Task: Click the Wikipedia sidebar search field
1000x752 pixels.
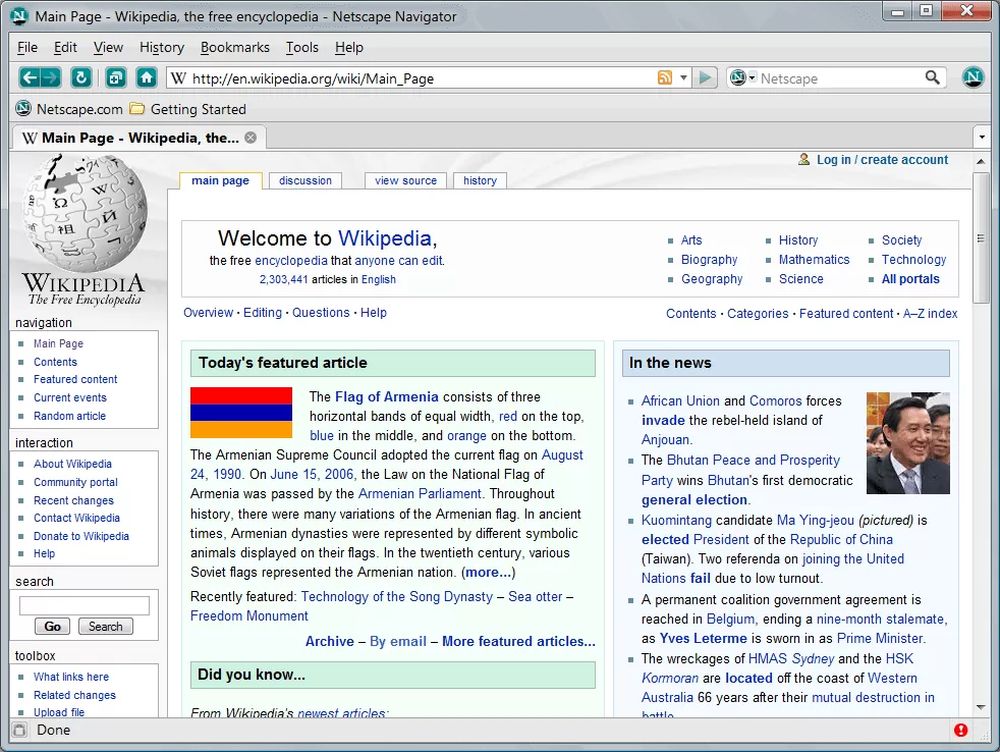Action: tap(84, 605)
